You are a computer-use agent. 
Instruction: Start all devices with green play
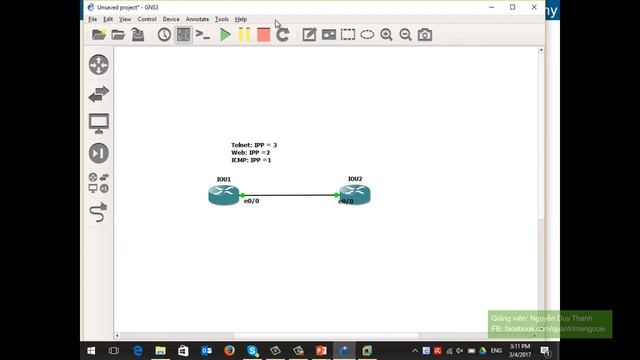click(x=225, y=35)
